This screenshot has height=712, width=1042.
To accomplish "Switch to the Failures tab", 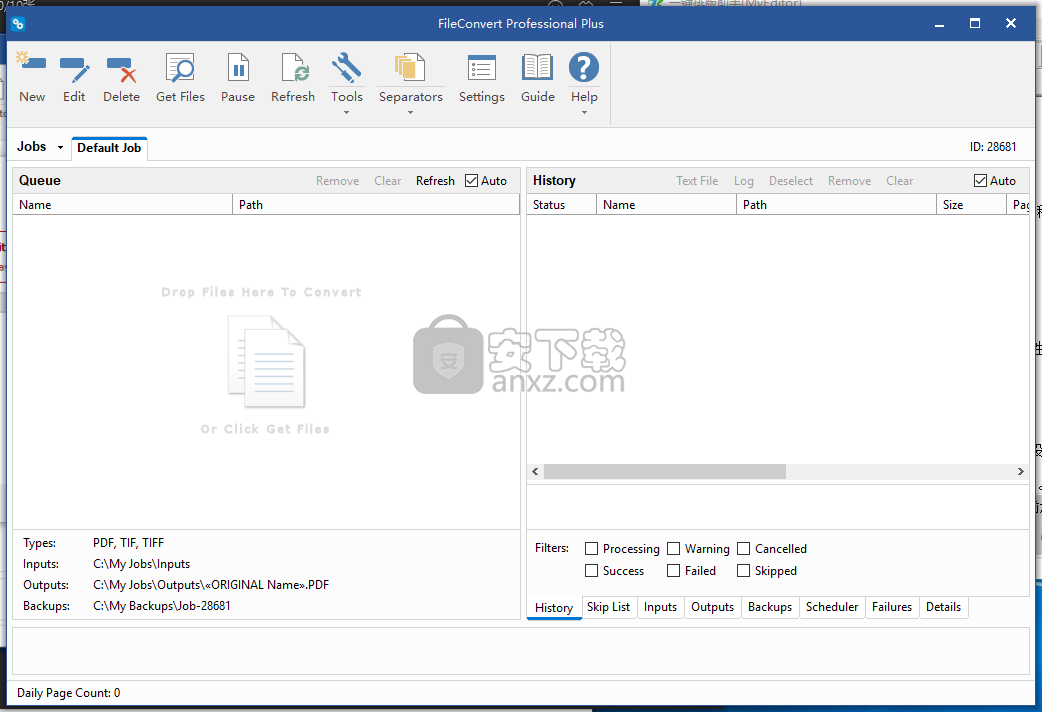I will [x=892, y=607].
